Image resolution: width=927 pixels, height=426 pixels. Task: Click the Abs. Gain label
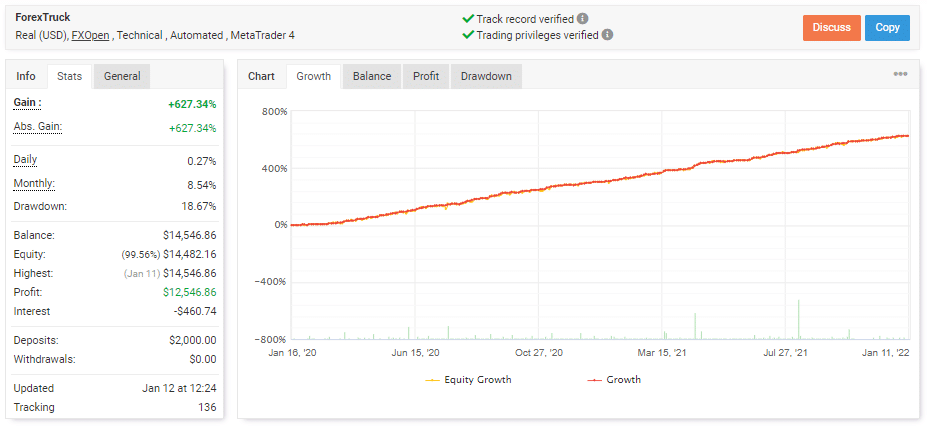click(38, 126)
